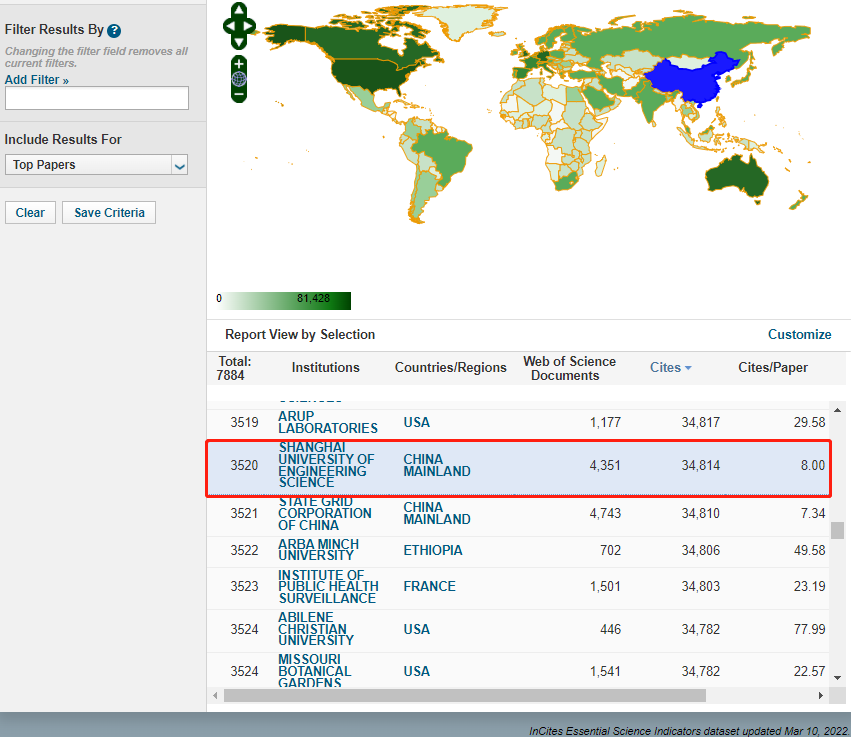The width and height of the screenshot is (852, 737).
Task: Zoom out of the map with minus button
Action: tap(239, 94)
